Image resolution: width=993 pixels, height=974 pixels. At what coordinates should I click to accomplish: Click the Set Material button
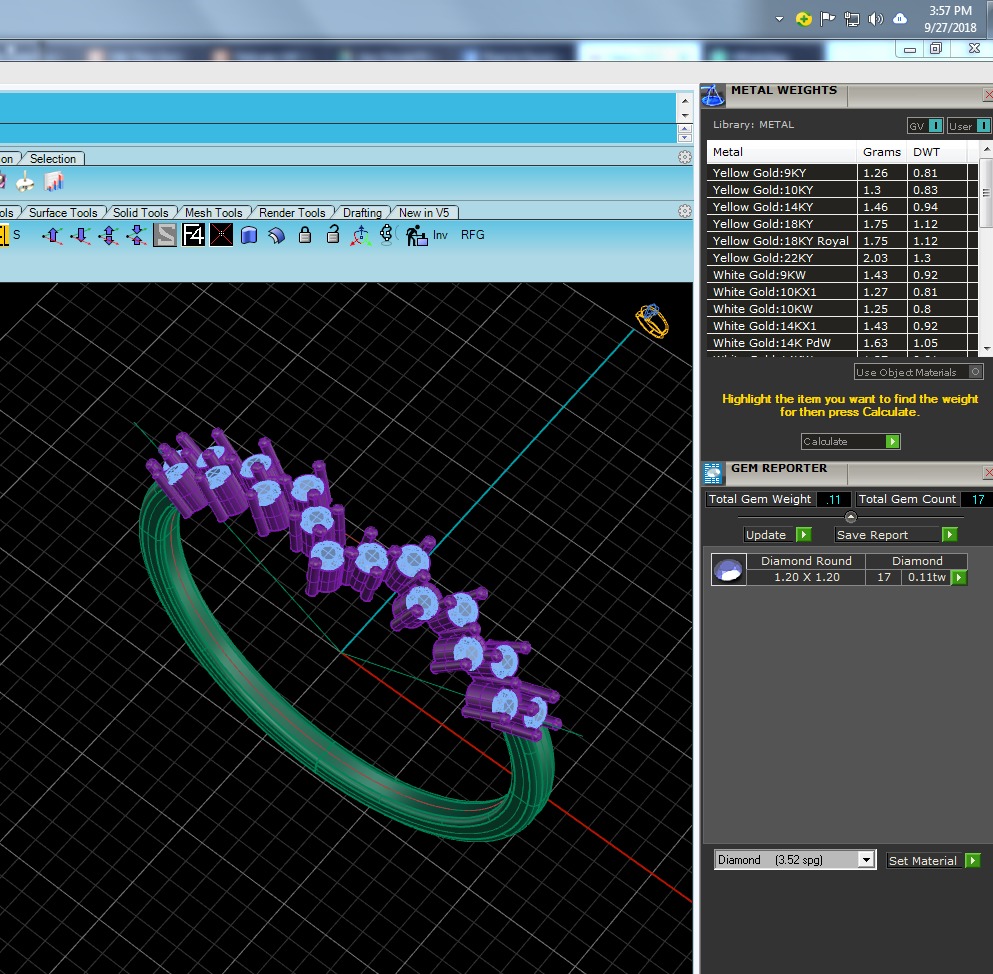934,861
